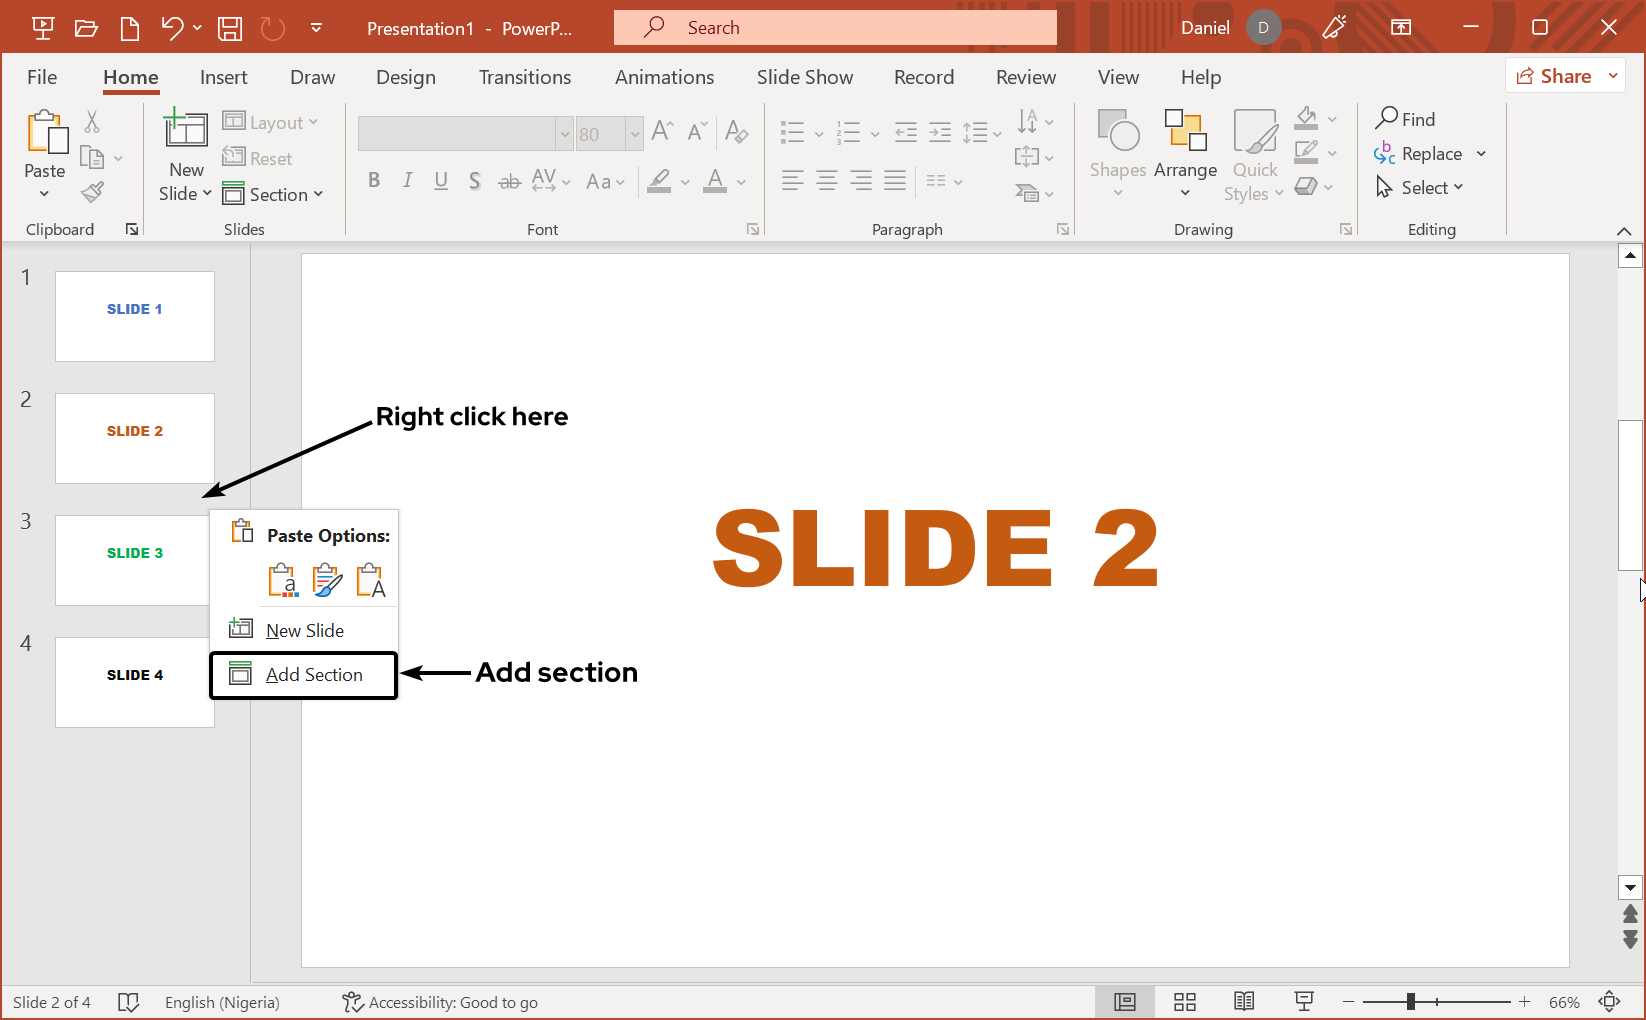1646x1020 pixels.
Task: Click the Undo arrow icon
Action: [x=172, y=28]
